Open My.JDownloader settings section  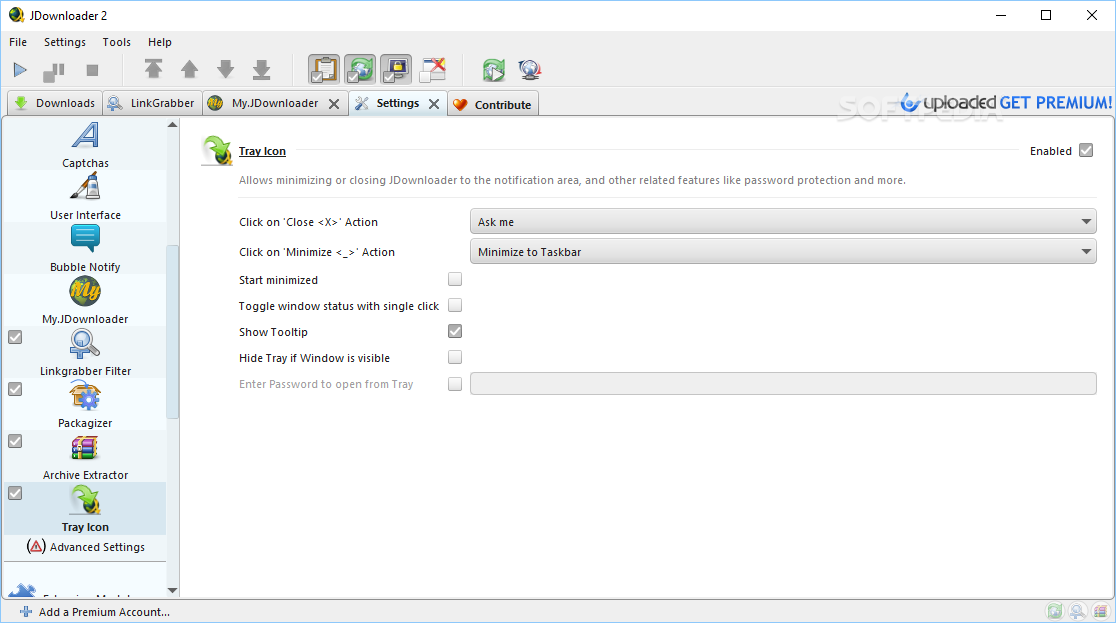tap(85, 300)
